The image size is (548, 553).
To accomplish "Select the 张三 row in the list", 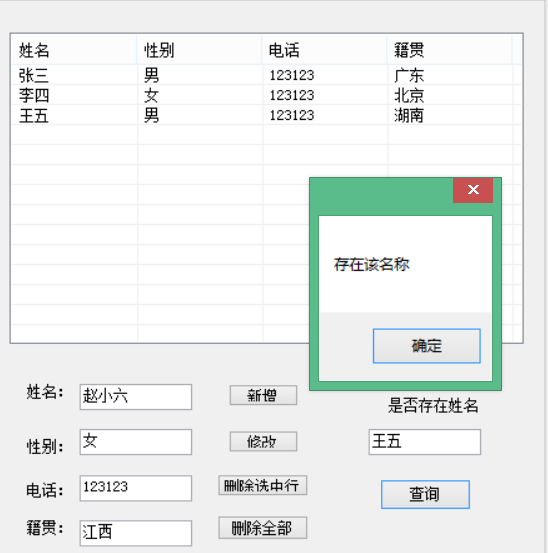I will (262, 75).
